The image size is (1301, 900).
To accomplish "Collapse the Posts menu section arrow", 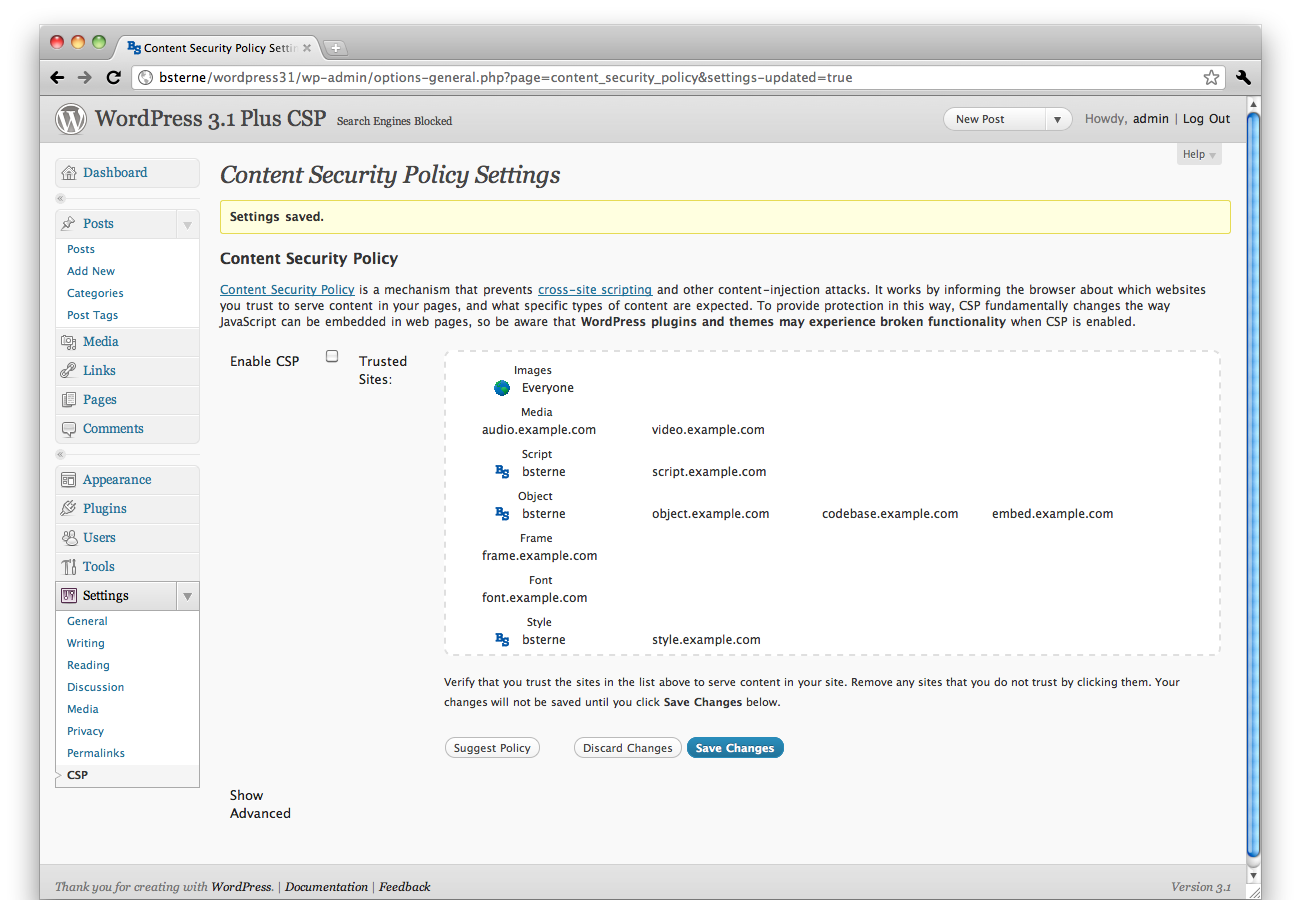I will coord(187,224).
